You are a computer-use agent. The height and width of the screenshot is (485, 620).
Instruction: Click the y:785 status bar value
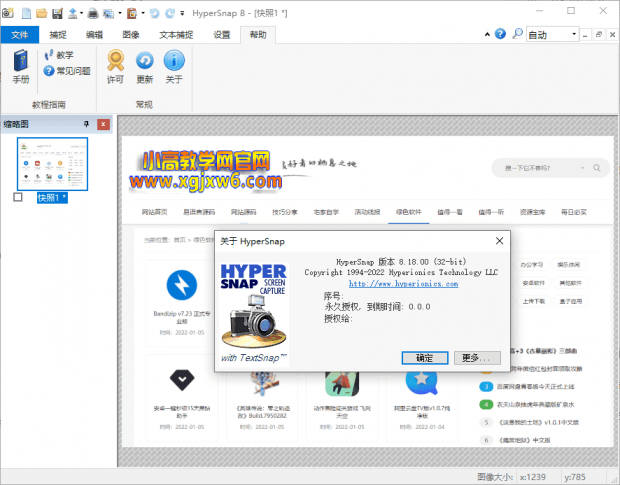point(575,477)
